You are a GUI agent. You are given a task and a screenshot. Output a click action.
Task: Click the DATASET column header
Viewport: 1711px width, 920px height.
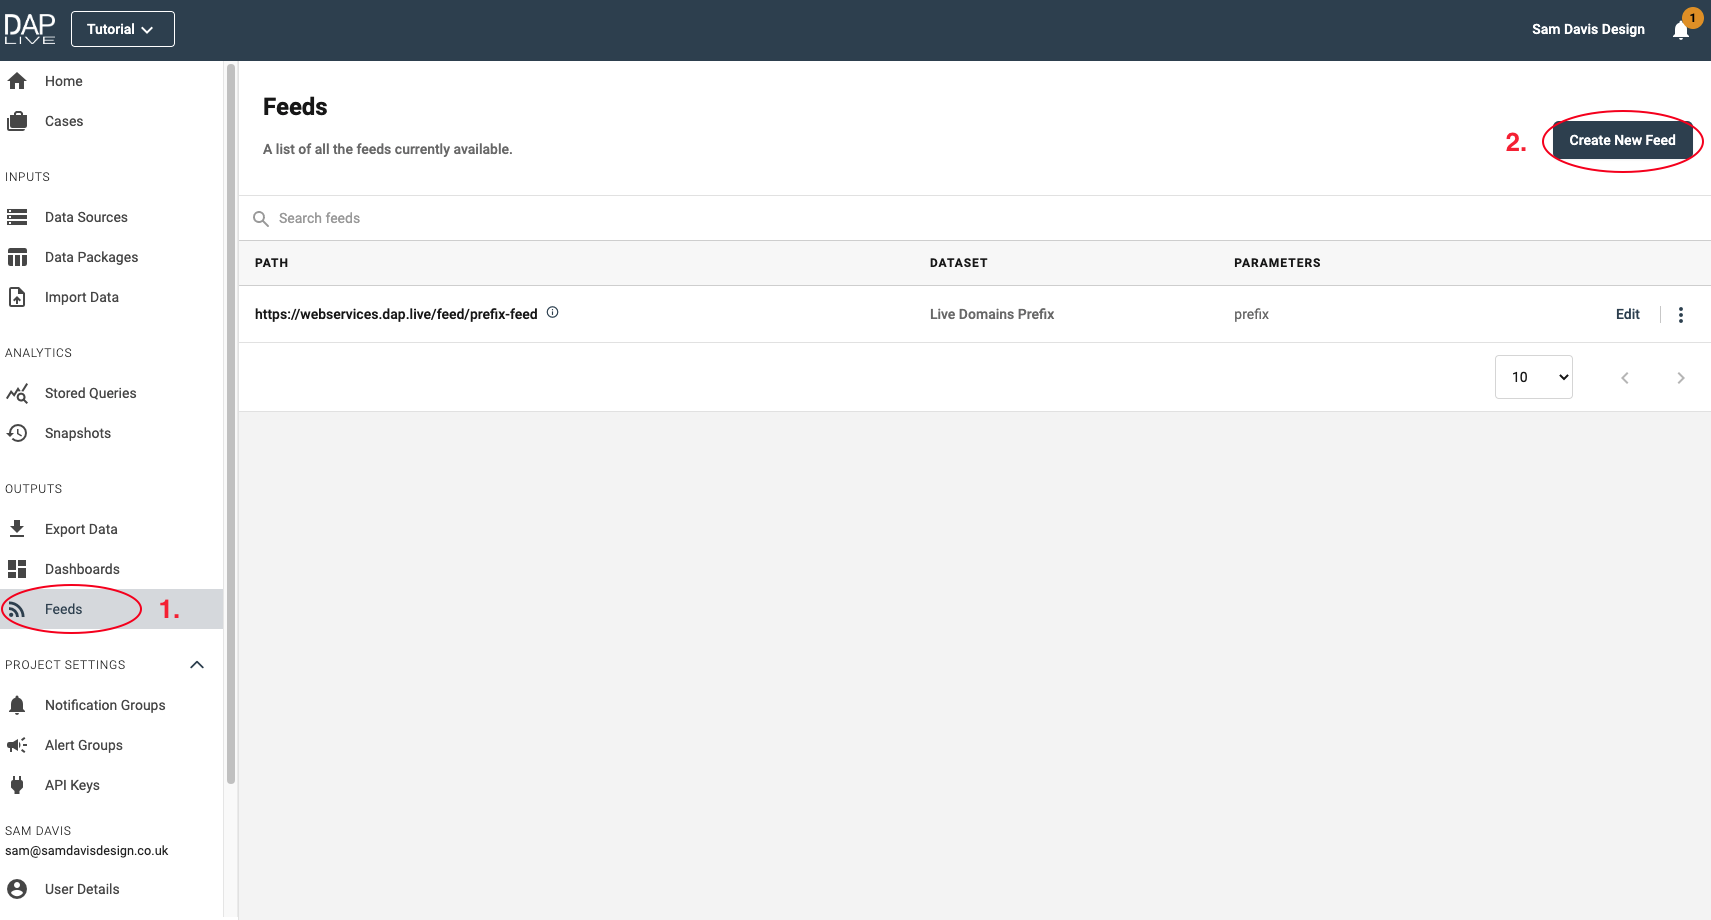[958, 263]
